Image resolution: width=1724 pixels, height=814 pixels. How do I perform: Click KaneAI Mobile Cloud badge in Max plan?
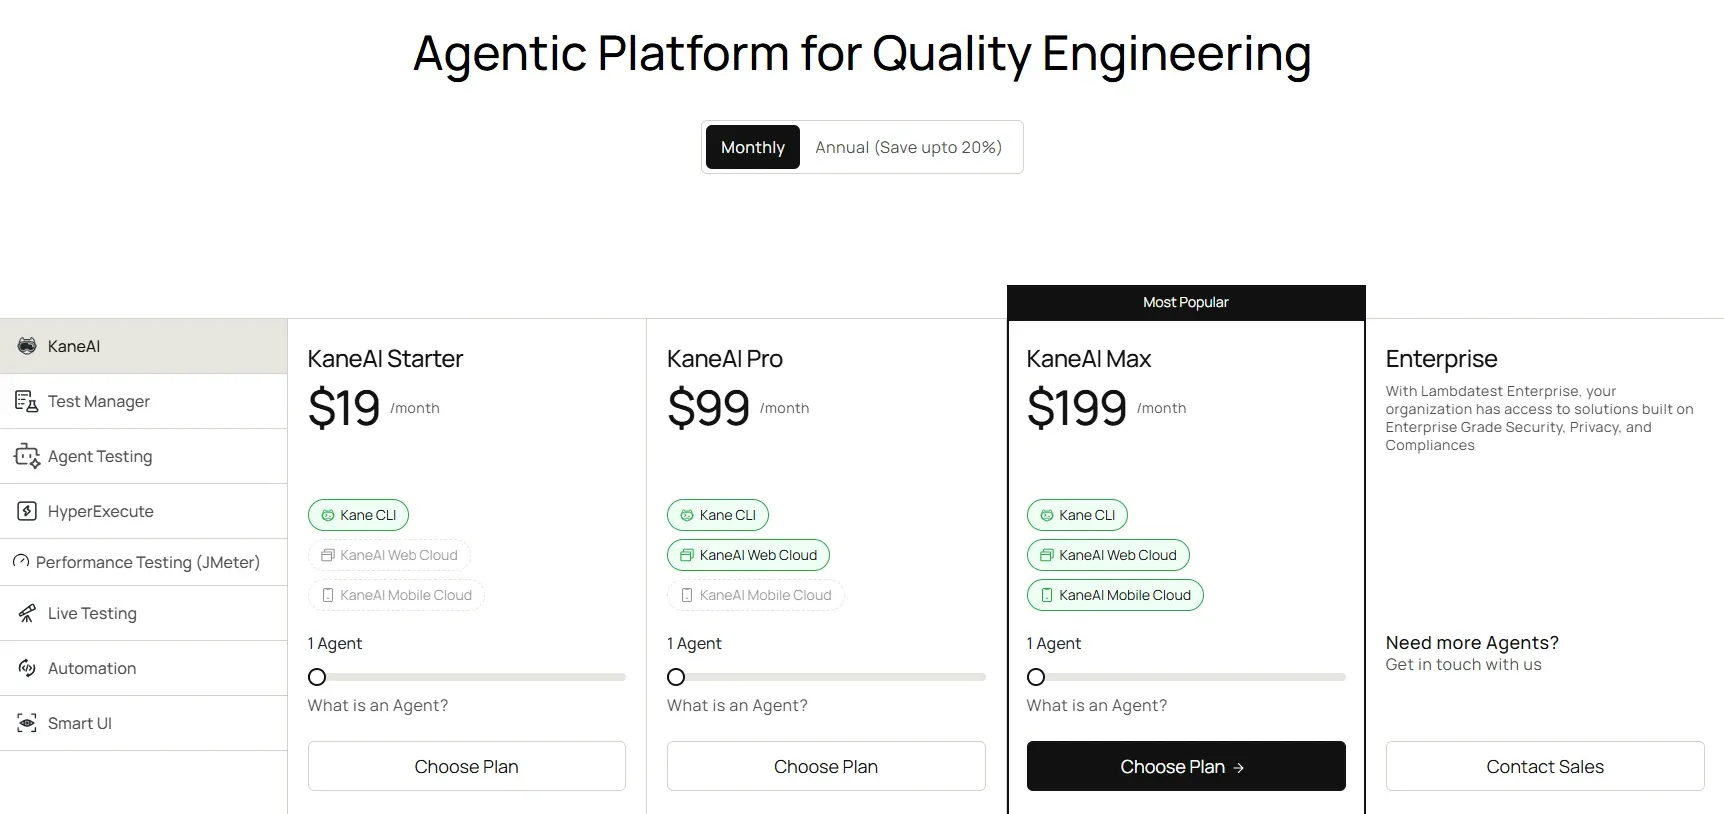click(x=1115, y=595)
